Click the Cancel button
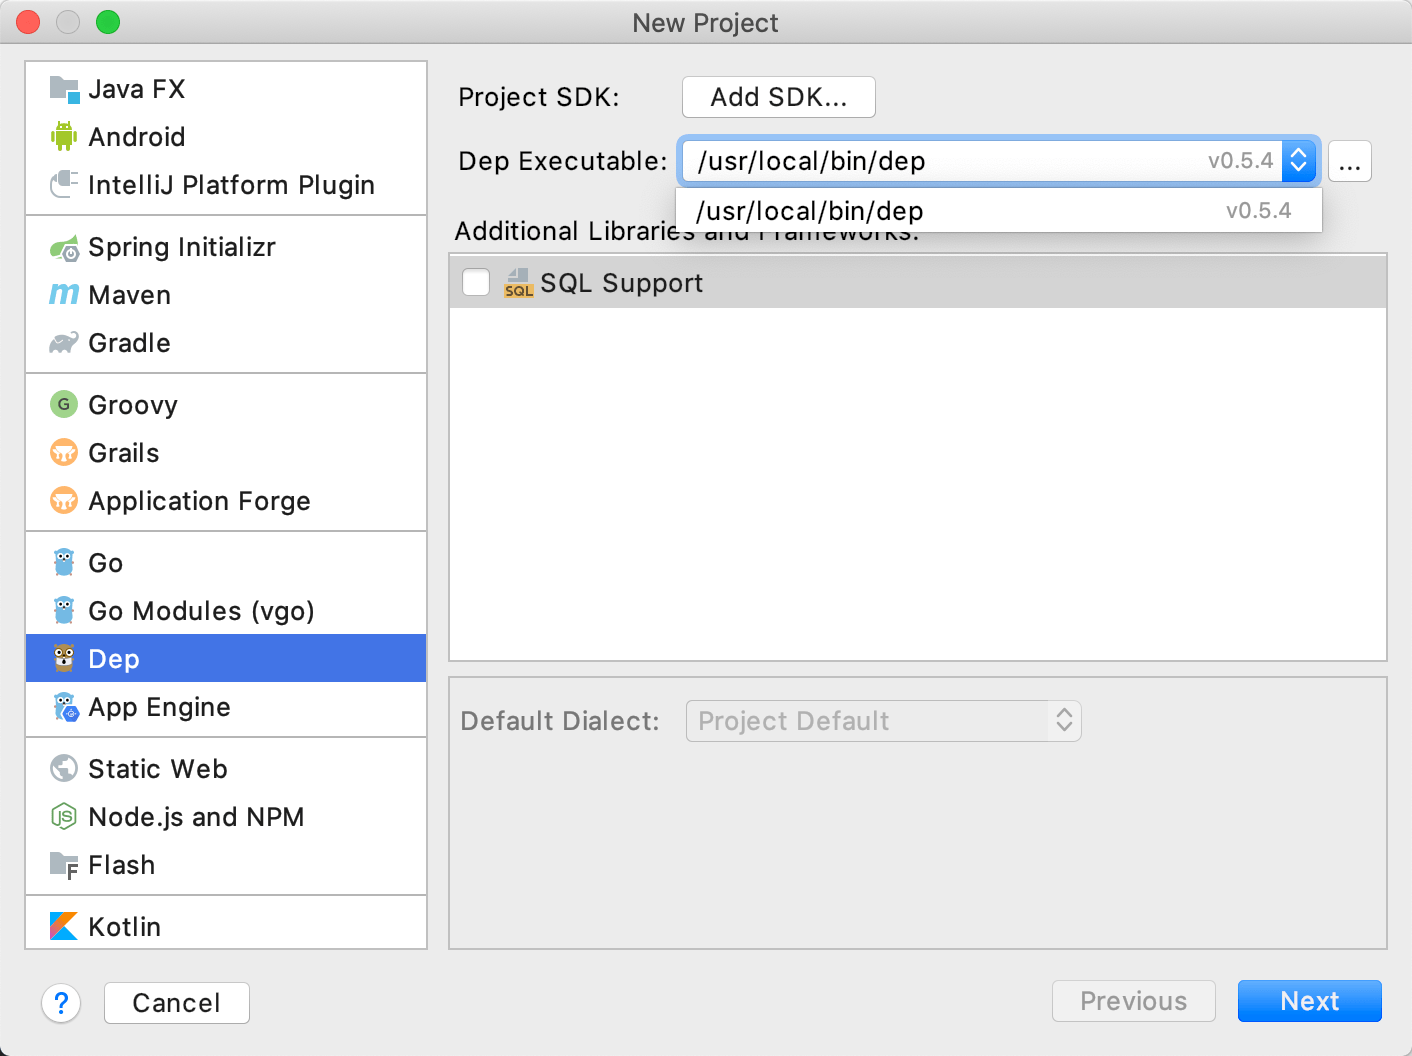 click(x=177, y=1003)
